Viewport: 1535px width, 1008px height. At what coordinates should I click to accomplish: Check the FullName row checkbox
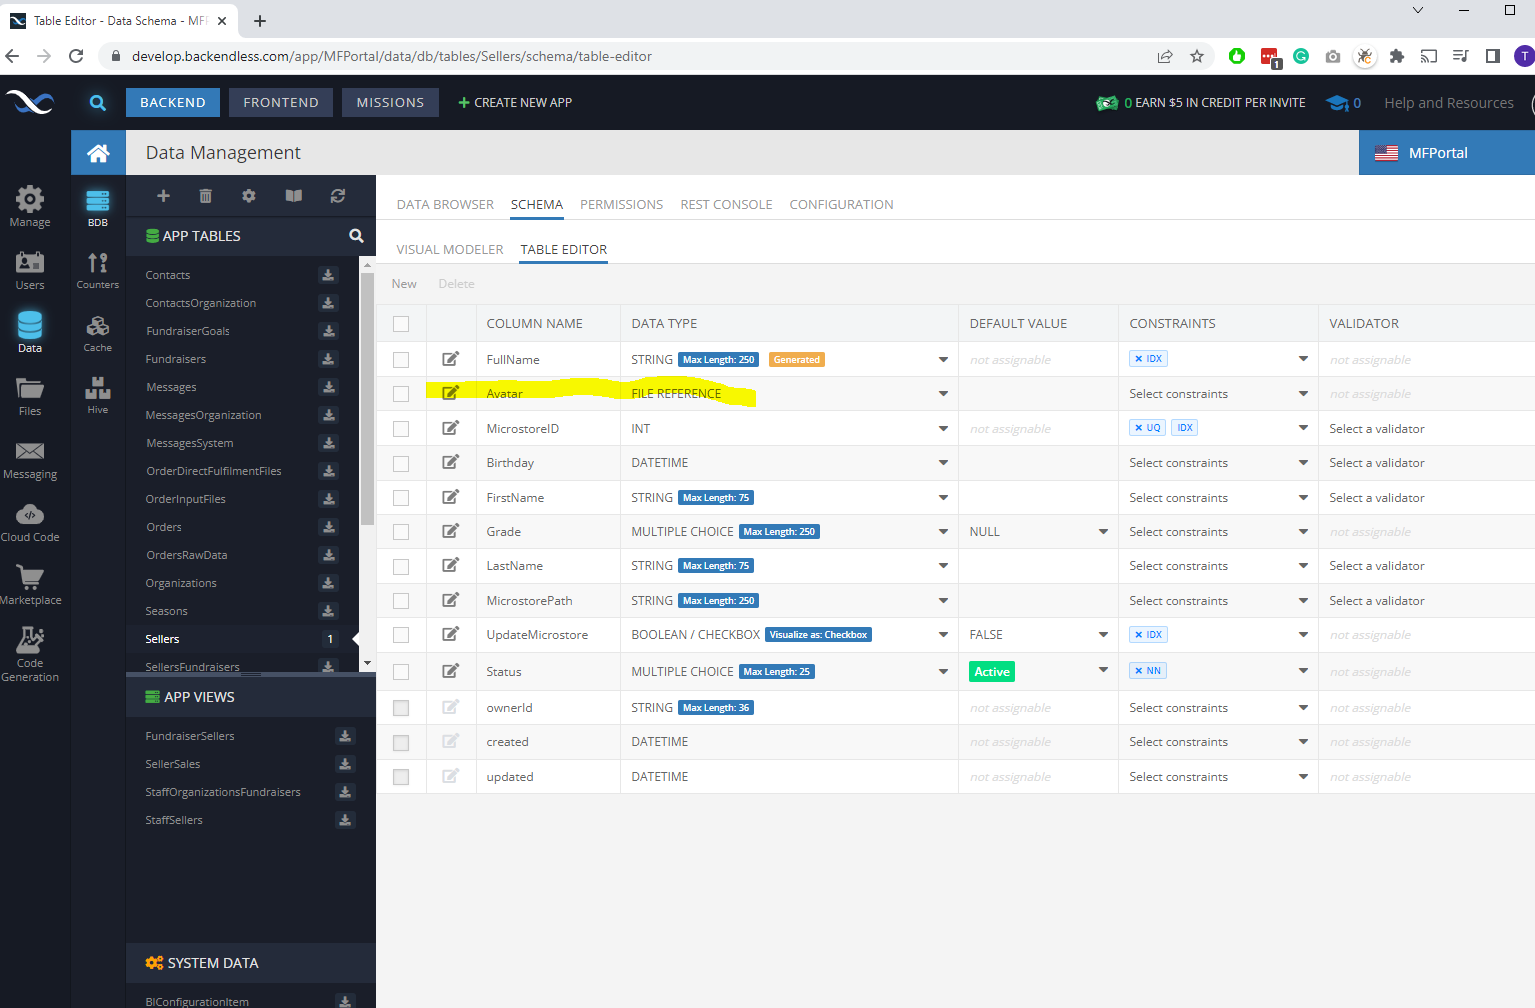[x=401, y=360]
